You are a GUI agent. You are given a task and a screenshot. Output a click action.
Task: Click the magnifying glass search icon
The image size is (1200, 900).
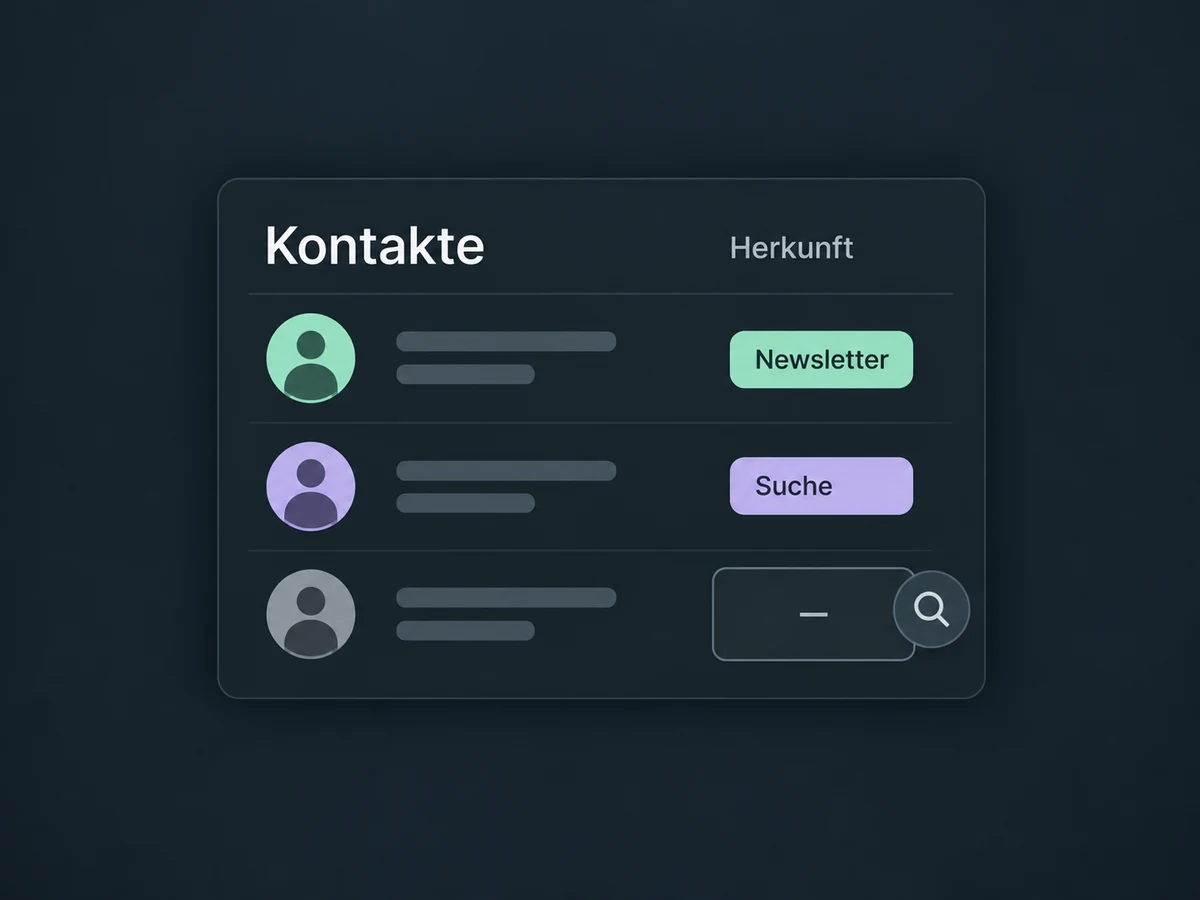[x=931, y=609]
